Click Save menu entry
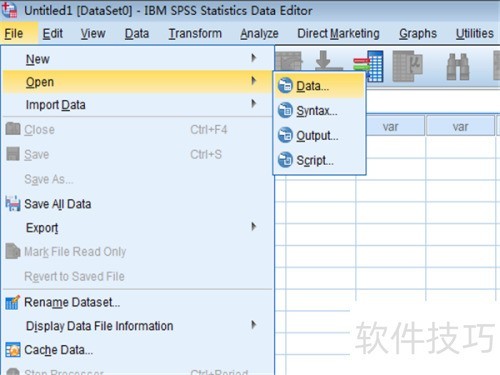 pyautogui.click(x=137, y=154)
